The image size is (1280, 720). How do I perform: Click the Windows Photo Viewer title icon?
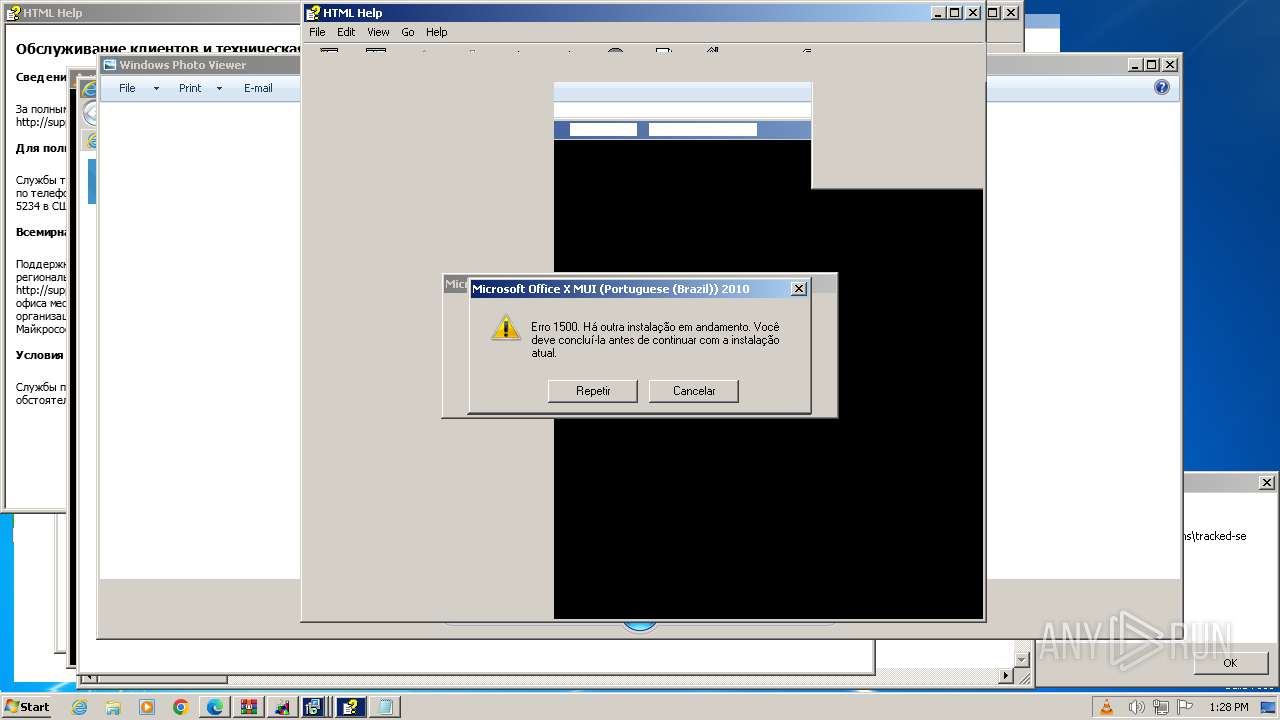110,65
